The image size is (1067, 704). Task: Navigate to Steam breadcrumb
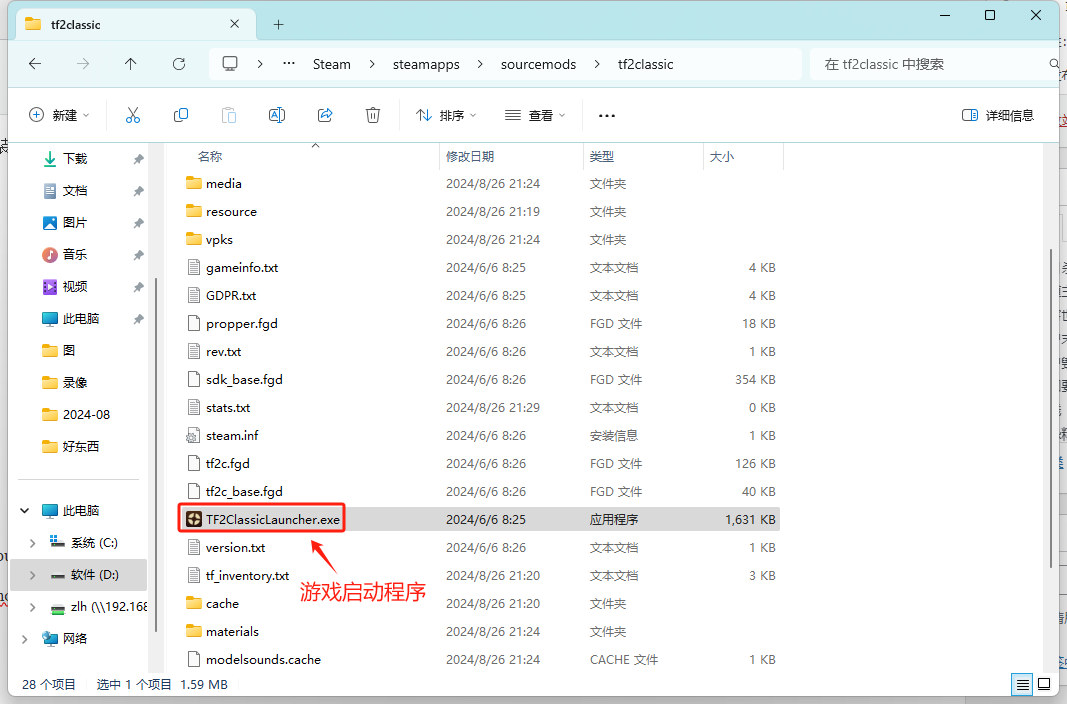pos(331,64)
